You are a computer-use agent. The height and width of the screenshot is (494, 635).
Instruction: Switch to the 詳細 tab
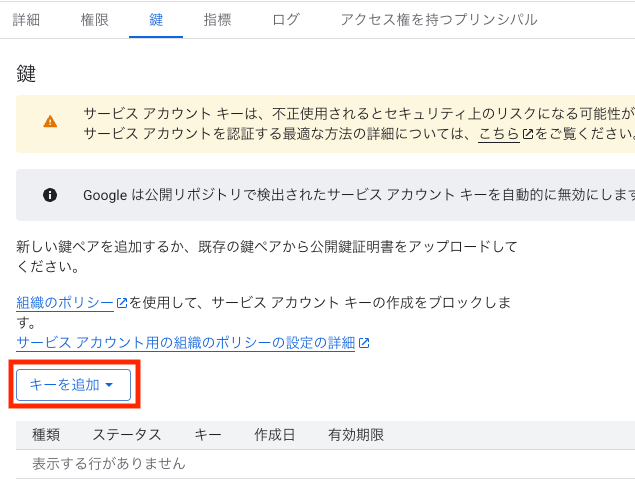pos(26,19)
